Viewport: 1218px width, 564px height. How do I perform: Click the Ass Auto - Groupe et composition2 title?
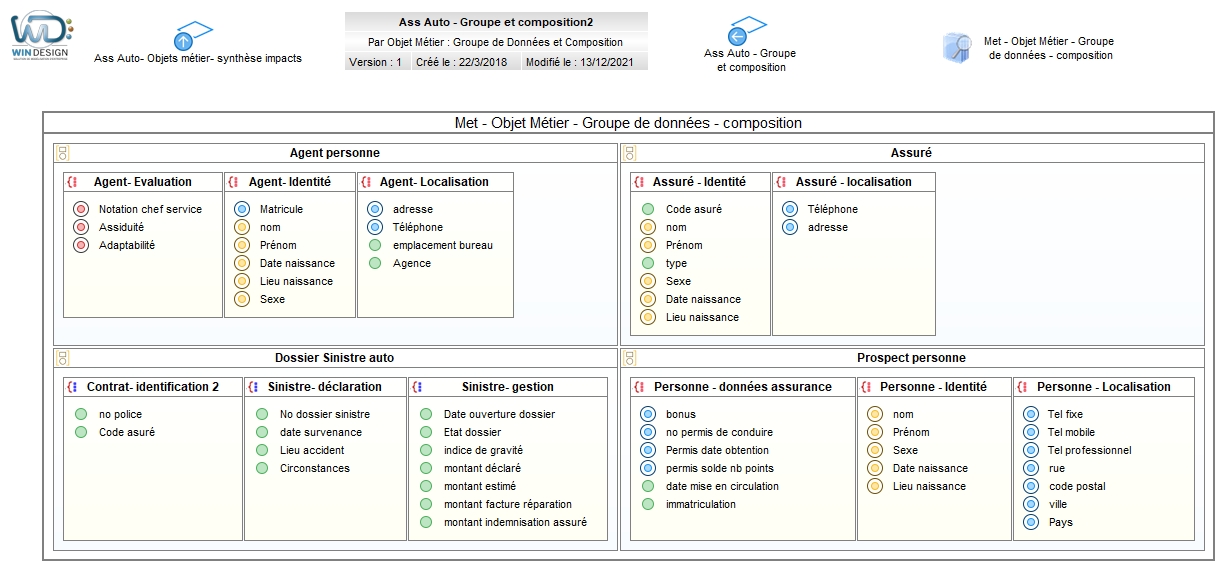point(496,21)
